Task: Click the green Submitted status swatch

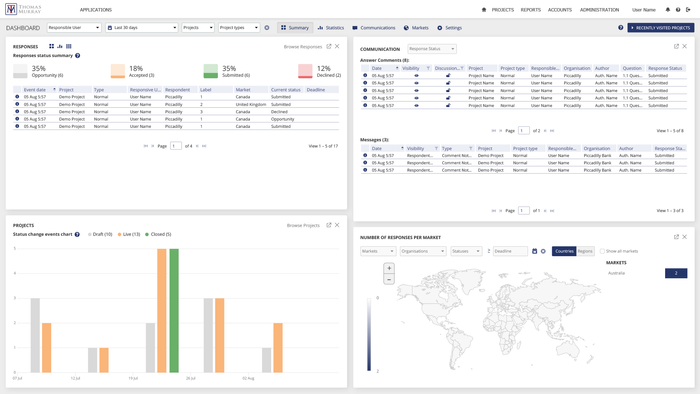Action: (x=211, y=71)
